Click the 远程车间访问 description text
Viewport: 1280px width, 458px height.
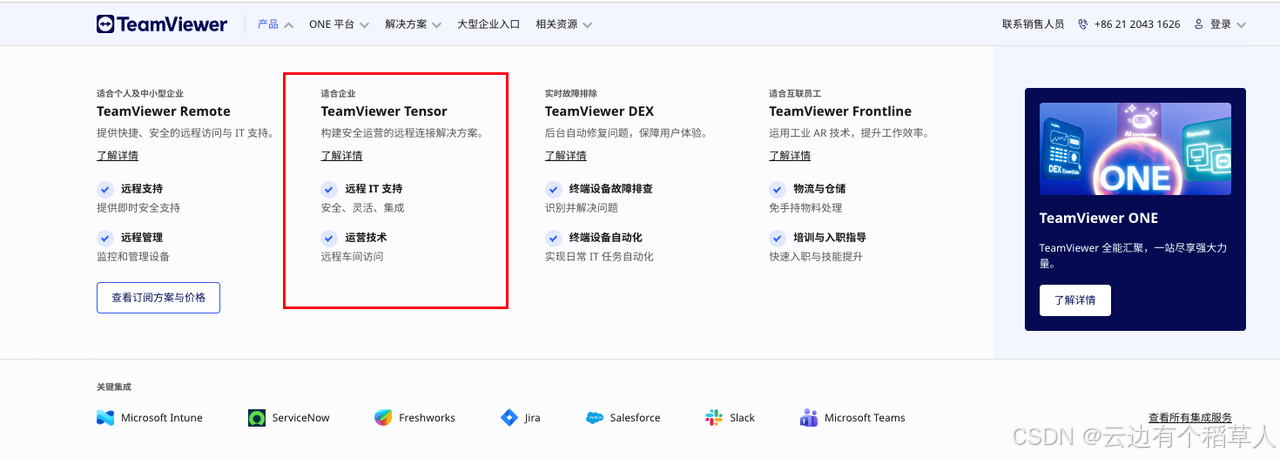point(352,257)
